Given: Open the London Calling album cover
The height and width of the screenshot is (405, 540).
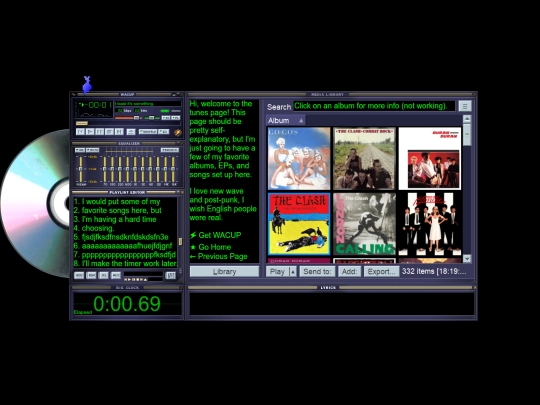Looking at the screenshot, I should 364,224.
